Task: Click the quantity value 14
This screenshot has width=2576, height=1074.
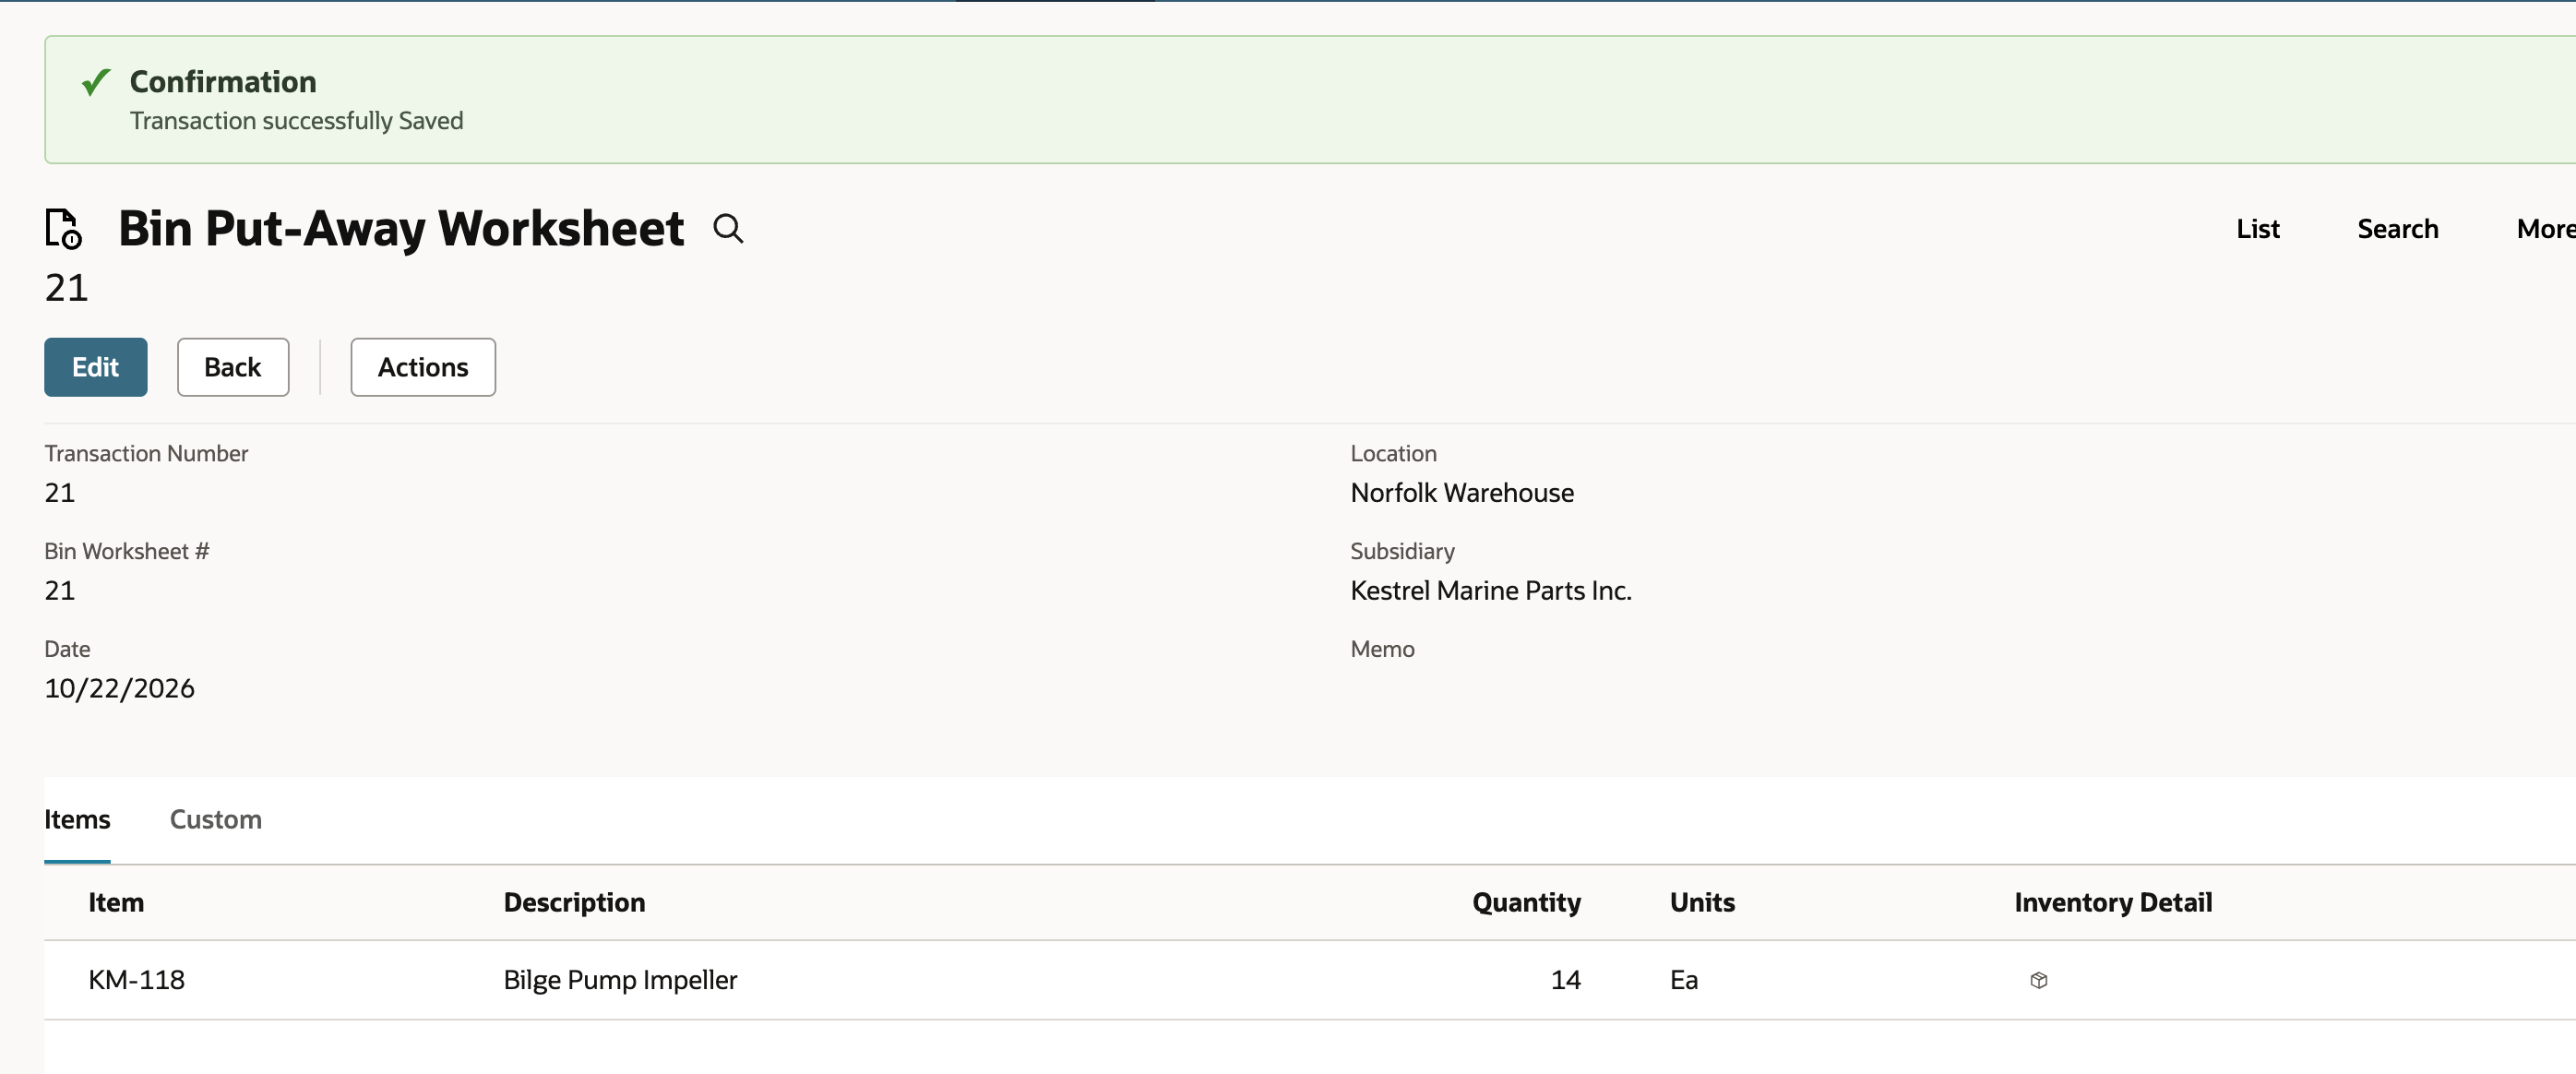Action: pyautogui.click(x=1565, y=980)
